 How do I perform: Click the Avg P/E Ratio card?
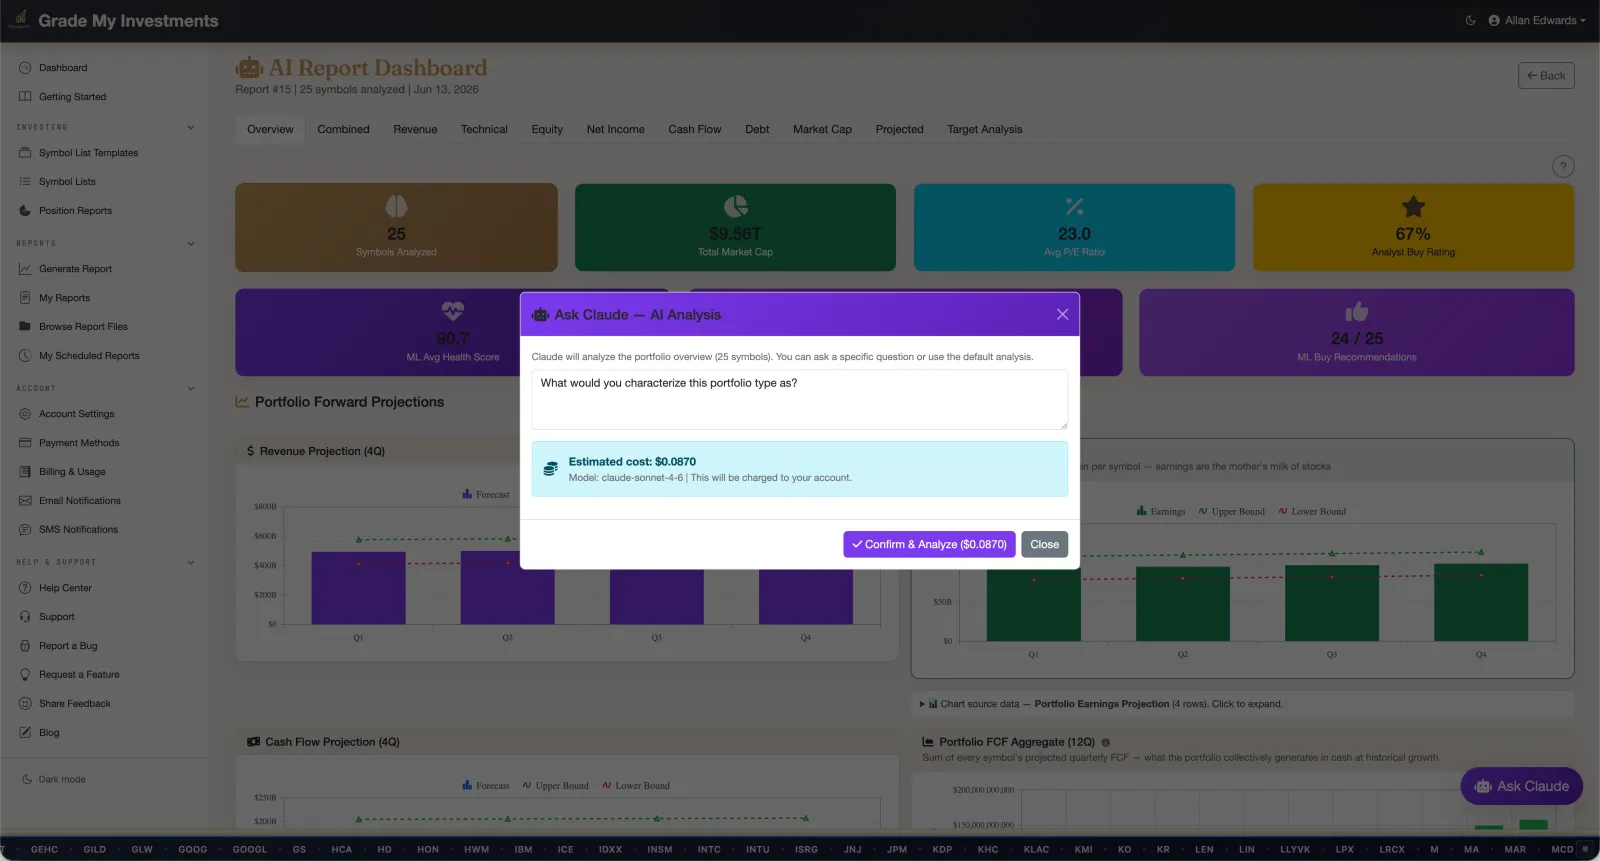click(1074, 227)
